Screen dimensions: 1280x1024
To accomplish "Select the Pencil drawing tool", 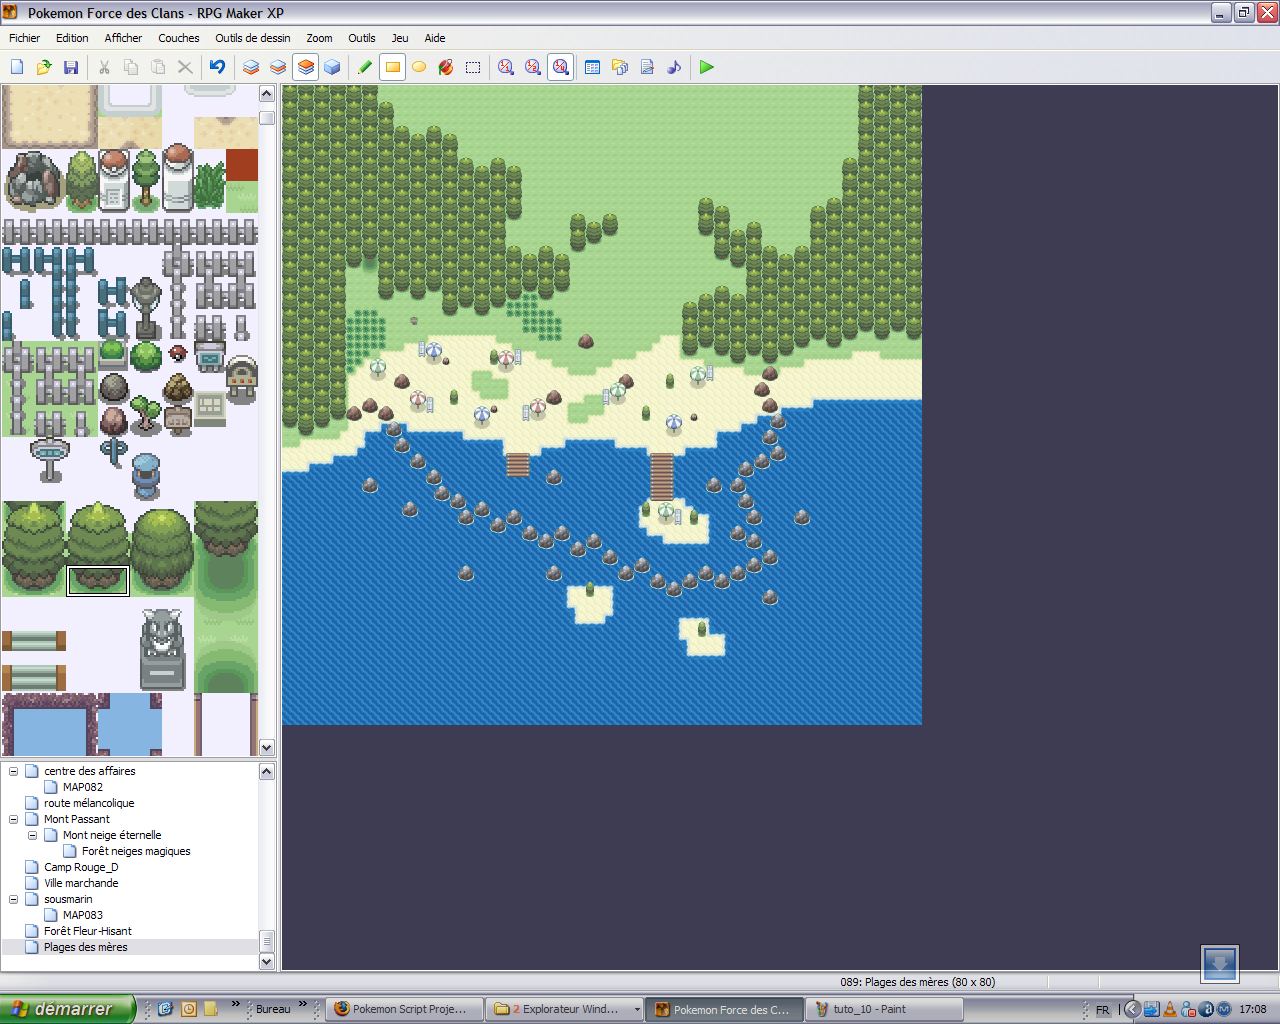I will 365,67.
